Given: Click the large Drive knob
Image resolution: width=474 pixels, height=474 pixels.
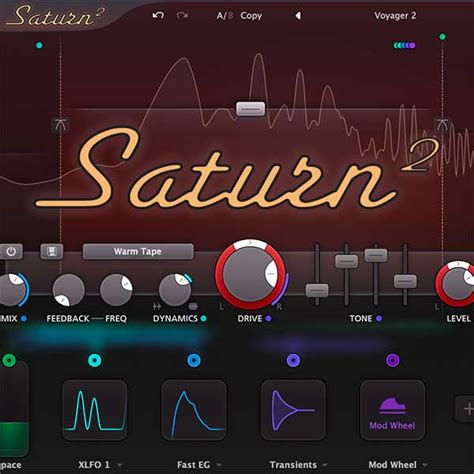Looking at the screenshot, I should coord(250,274).
